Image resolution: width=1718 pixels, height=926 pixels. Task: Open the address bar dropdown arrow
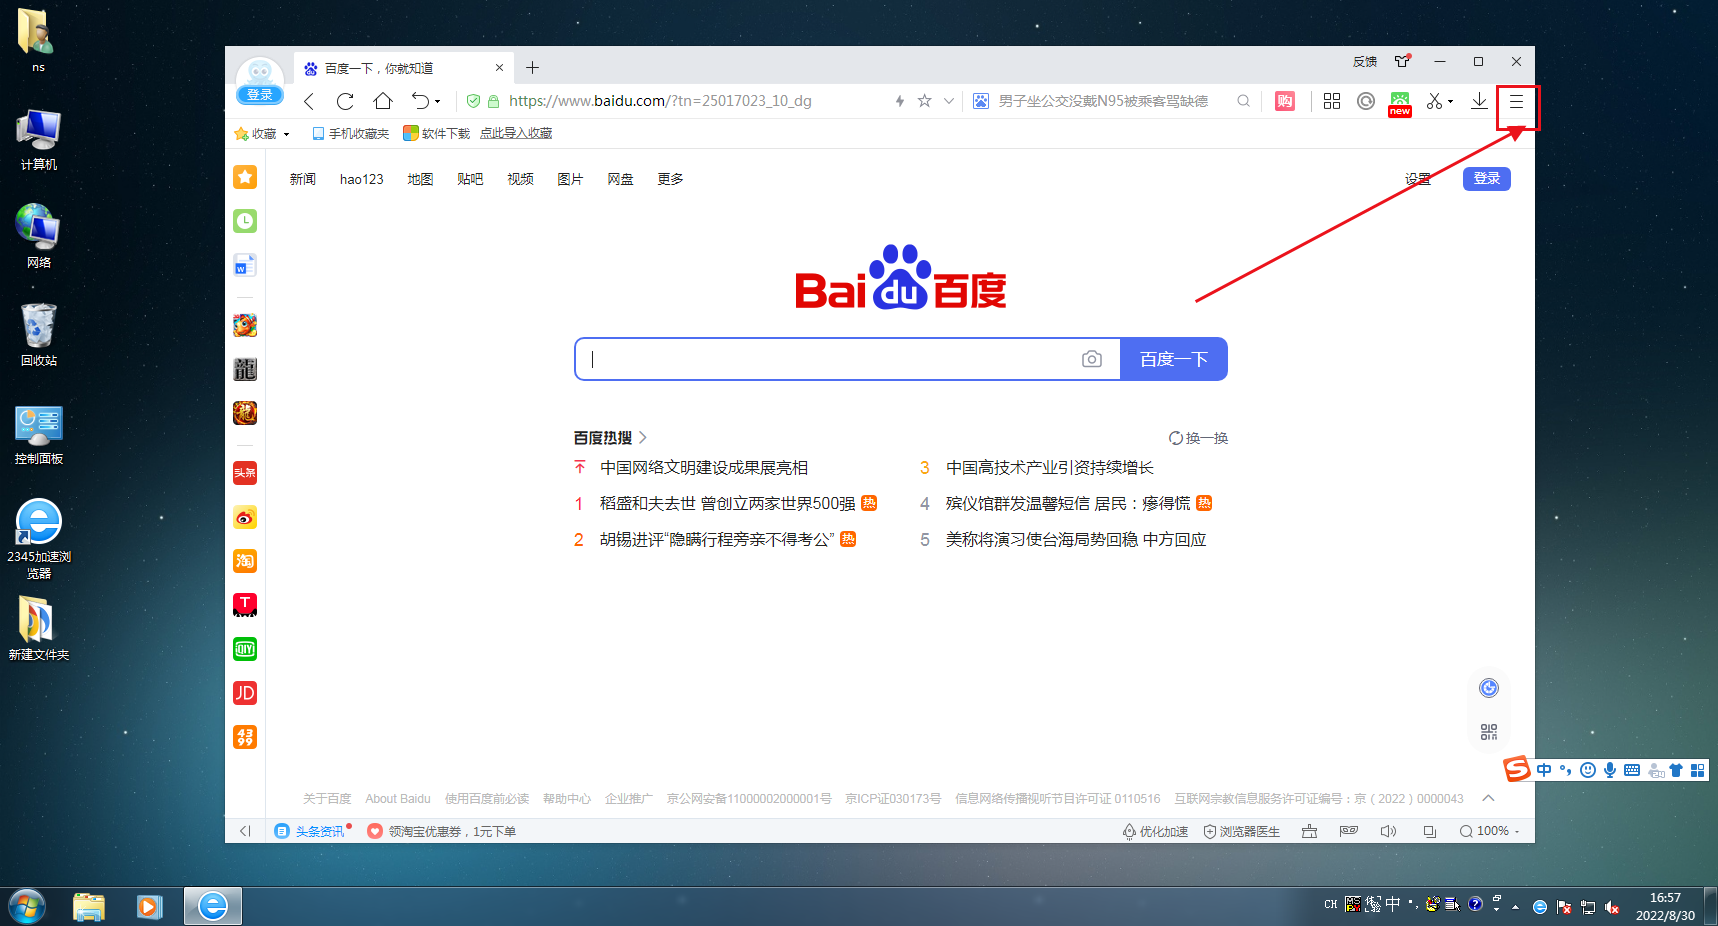[x=949, y=101]
